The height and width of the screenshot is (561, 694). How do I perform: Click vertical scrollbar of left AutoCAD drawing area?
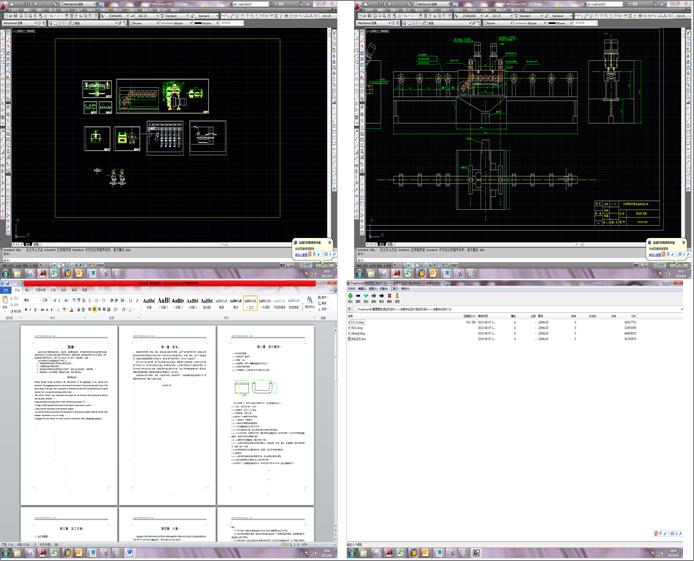point(329,134)
